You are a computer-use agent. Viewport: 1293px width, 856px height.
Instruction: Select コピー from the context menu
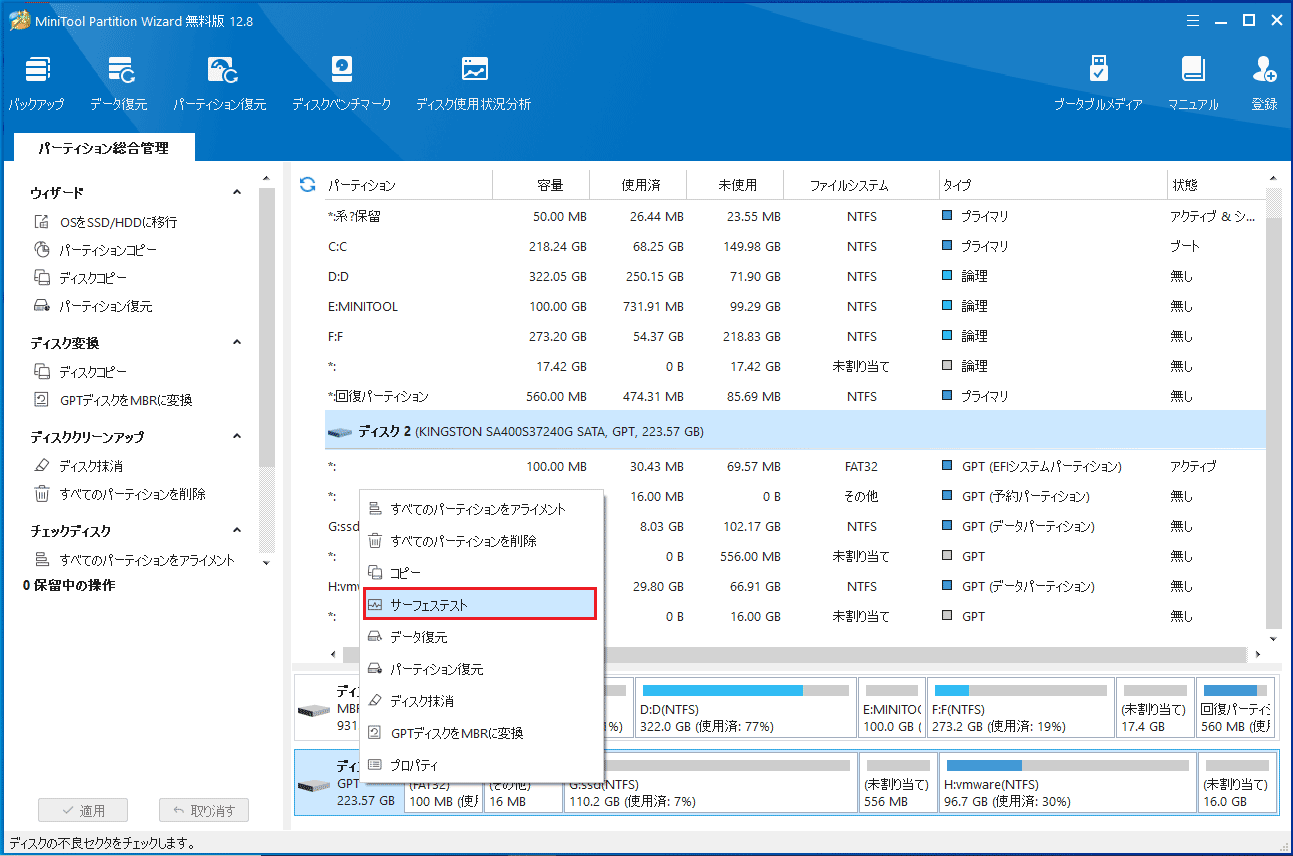[x=481, y=573]
